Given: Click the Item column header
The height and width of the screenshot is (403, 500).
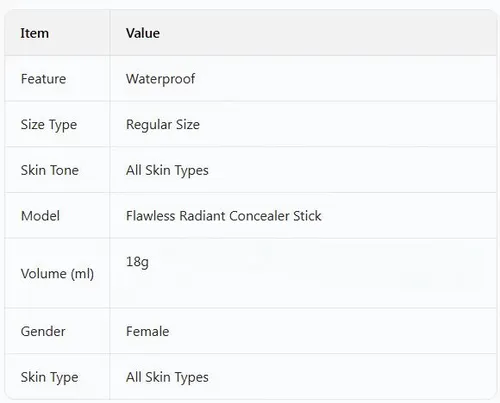Looking at the screenshot, I should pyautogui.click(x=35, y=33).
